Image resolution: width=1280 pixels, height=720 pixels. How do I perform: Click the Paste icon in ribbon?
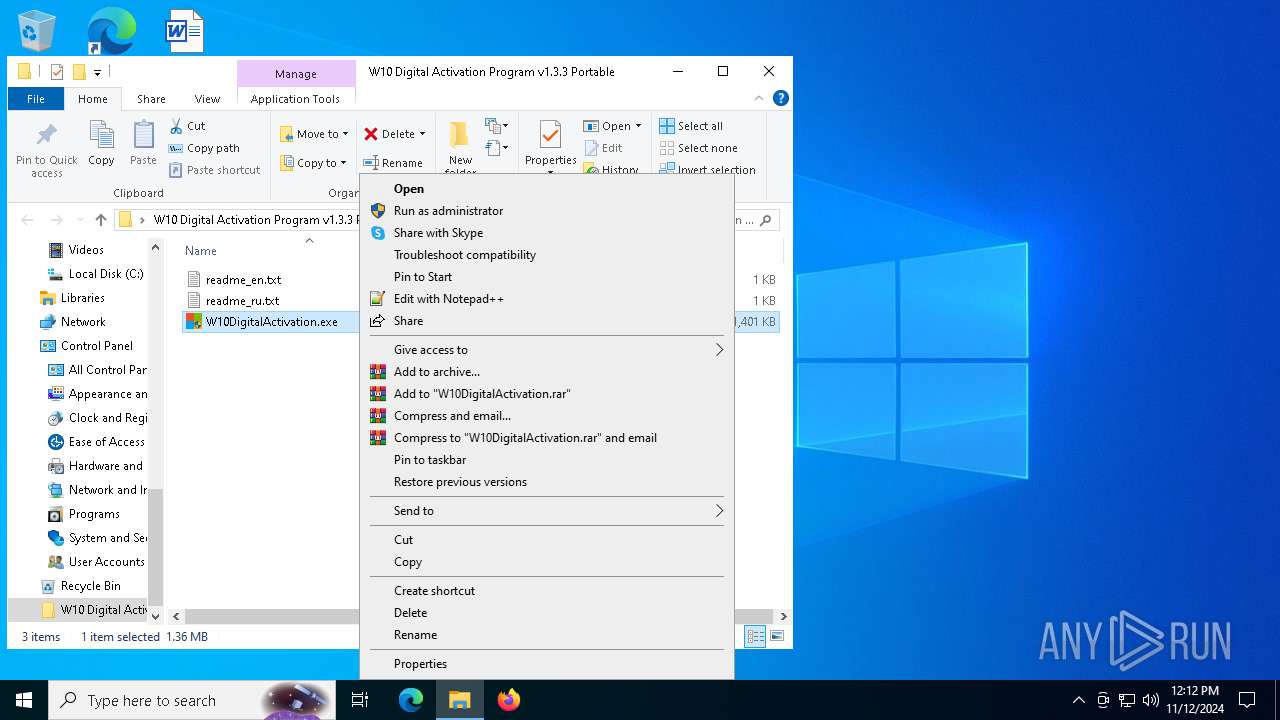[143, 135]
